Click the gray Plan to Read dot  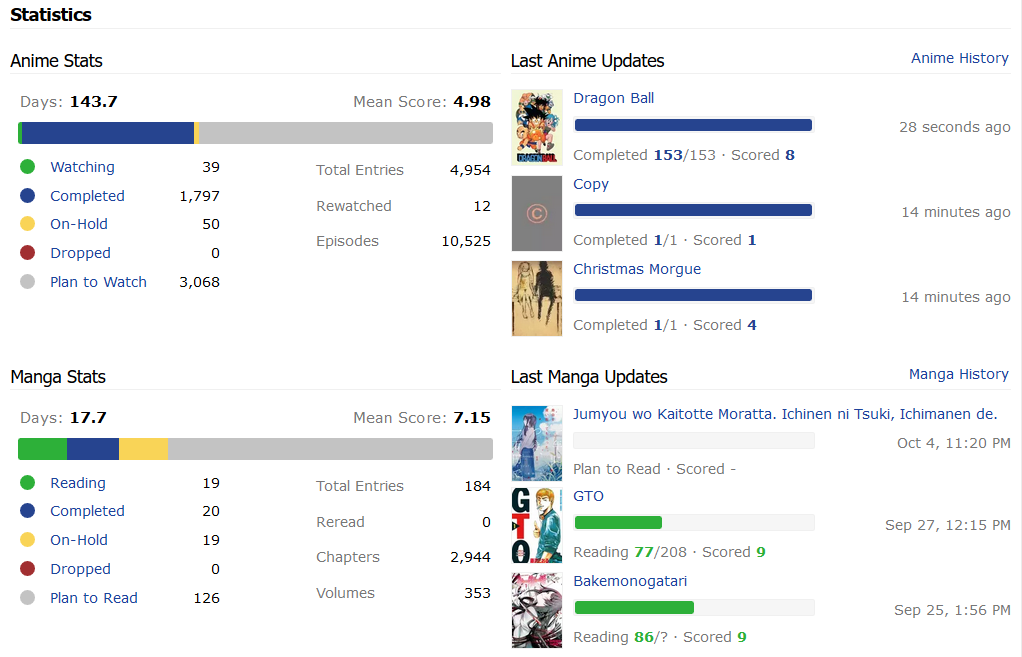click(x=27, y=597)
